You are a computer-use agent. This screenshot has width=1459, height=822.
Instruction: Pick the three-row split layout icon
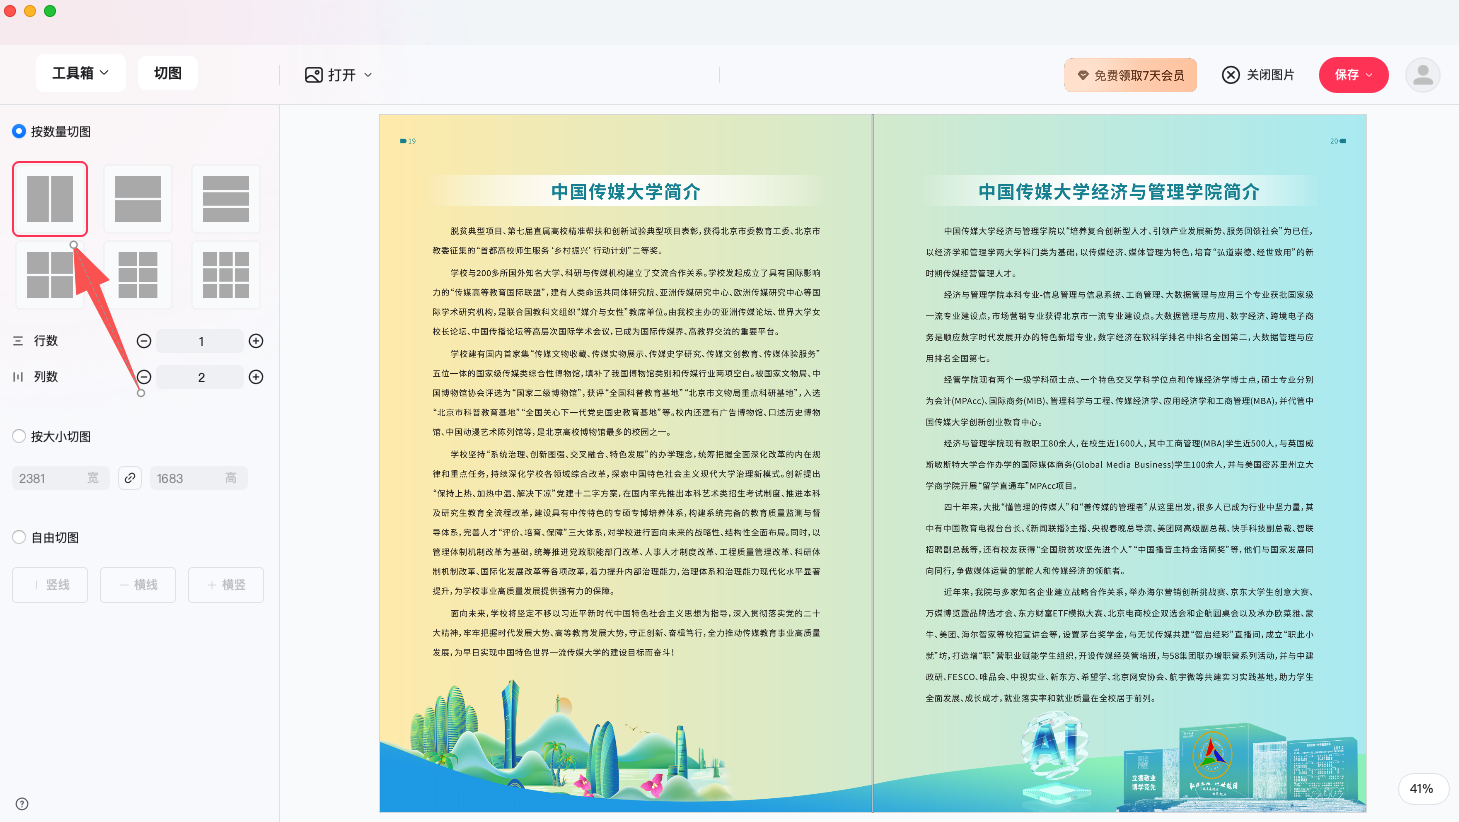click(x=226, y=199)
